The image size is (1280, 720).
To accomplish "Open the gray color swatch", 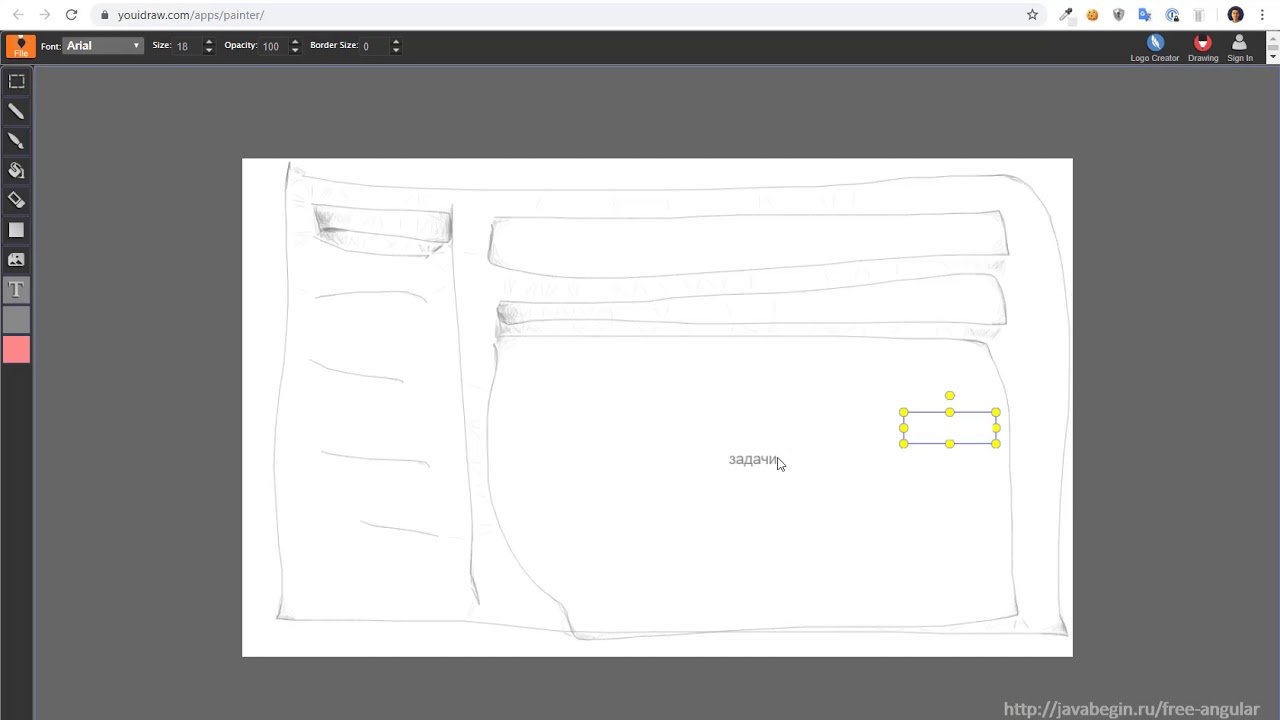I will click(x=16, y=320).
